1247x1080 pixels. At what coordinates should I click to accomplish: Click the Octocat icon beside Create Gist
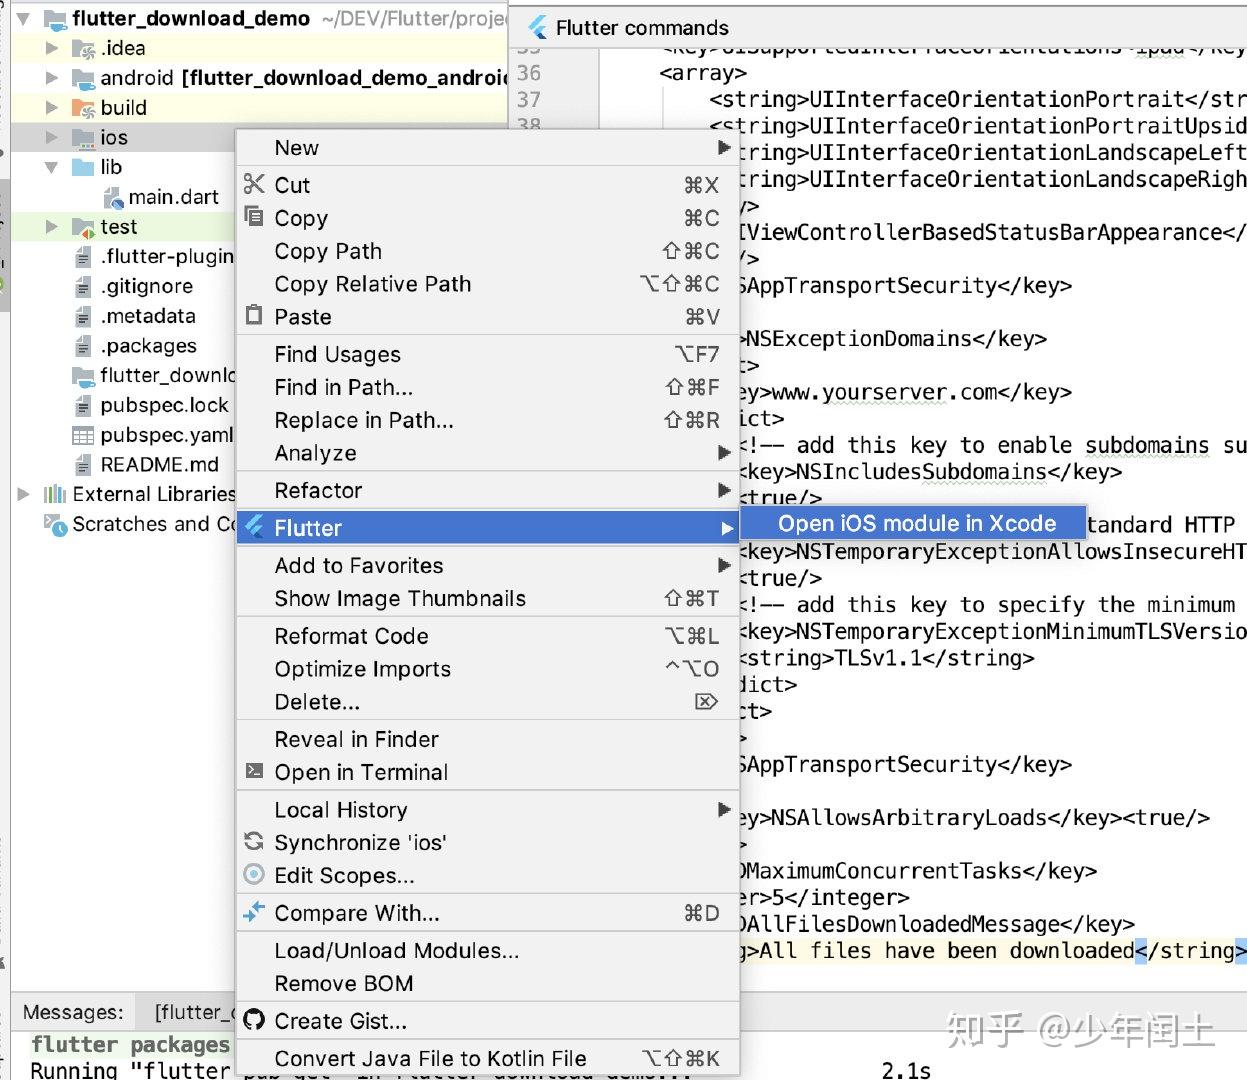point(255,1021)
